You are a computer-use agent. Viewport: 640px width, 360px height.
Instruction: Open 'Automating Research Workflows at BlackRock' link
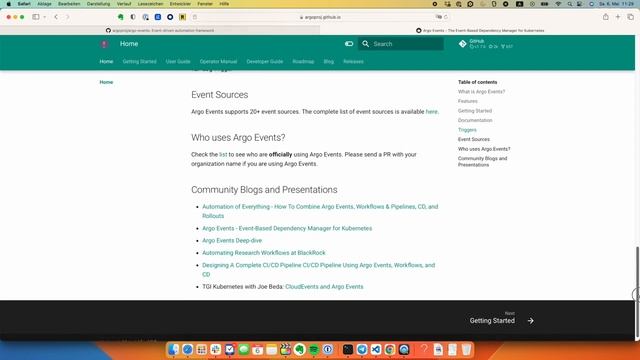[x=264, y=253]
